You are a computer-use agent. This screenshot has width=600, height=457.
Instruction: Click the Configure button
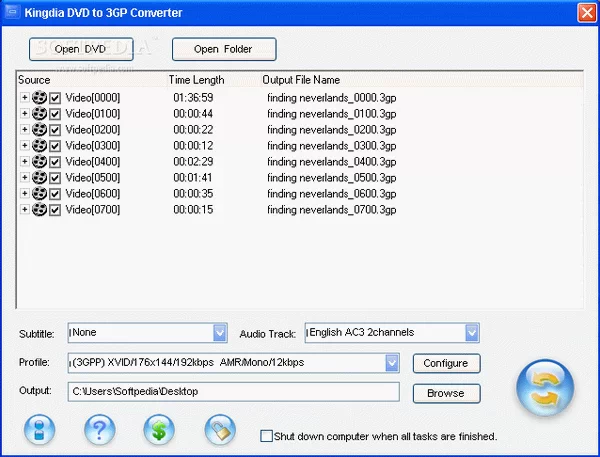coord(446,363)
